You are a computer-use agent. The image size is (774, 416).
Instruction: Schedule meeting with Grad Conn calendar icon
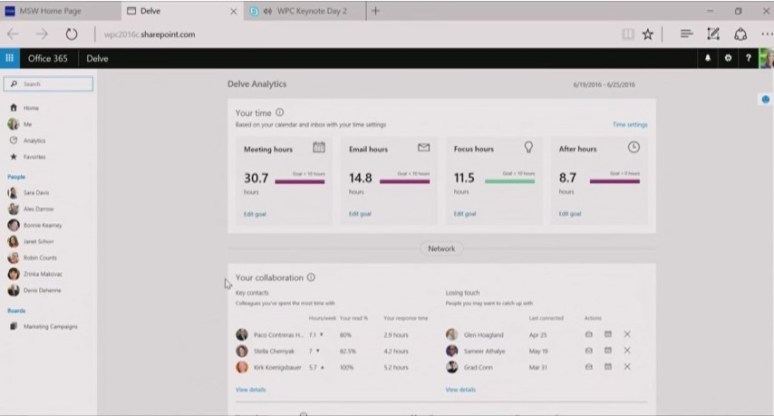608,367
